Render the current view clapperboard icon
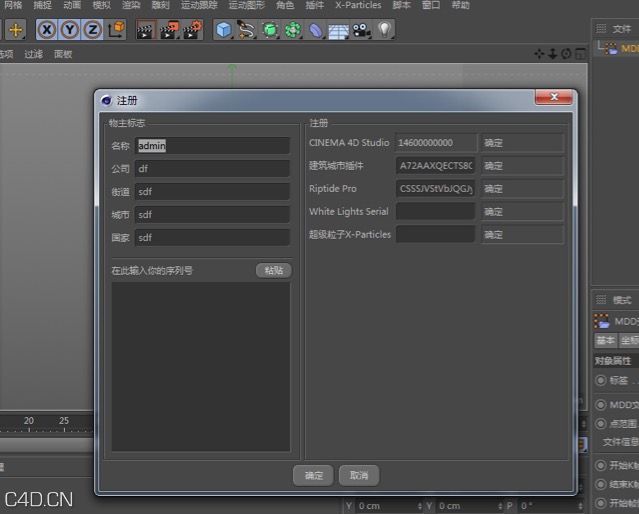Viewport: 639px width, 514px height. (145, 30)
